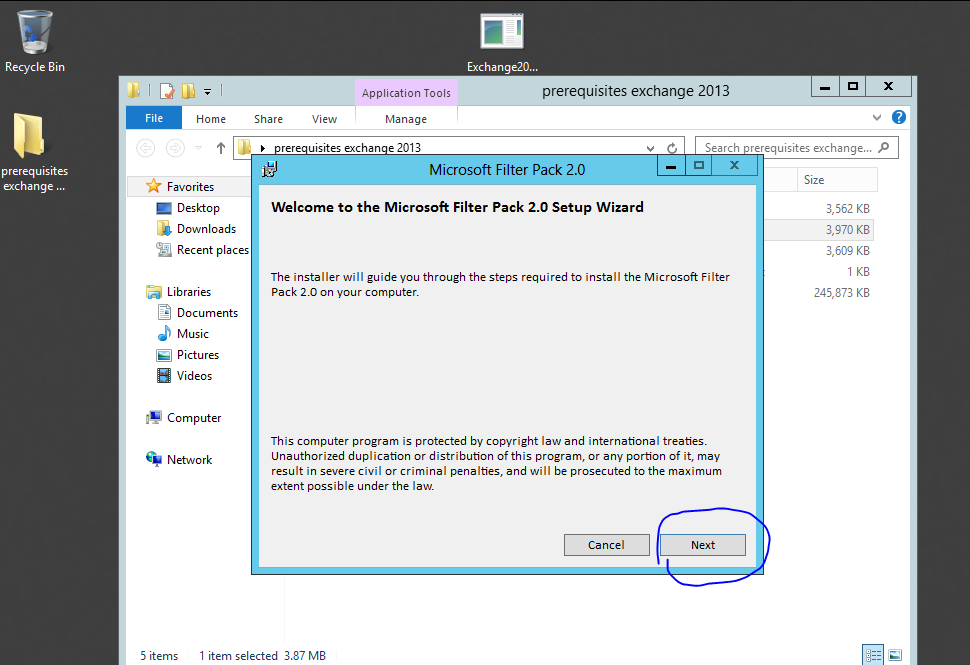Refresh the folder with the refresh icon
The width and height of the screenshot is (970, 665).
(x=672, y=148)
